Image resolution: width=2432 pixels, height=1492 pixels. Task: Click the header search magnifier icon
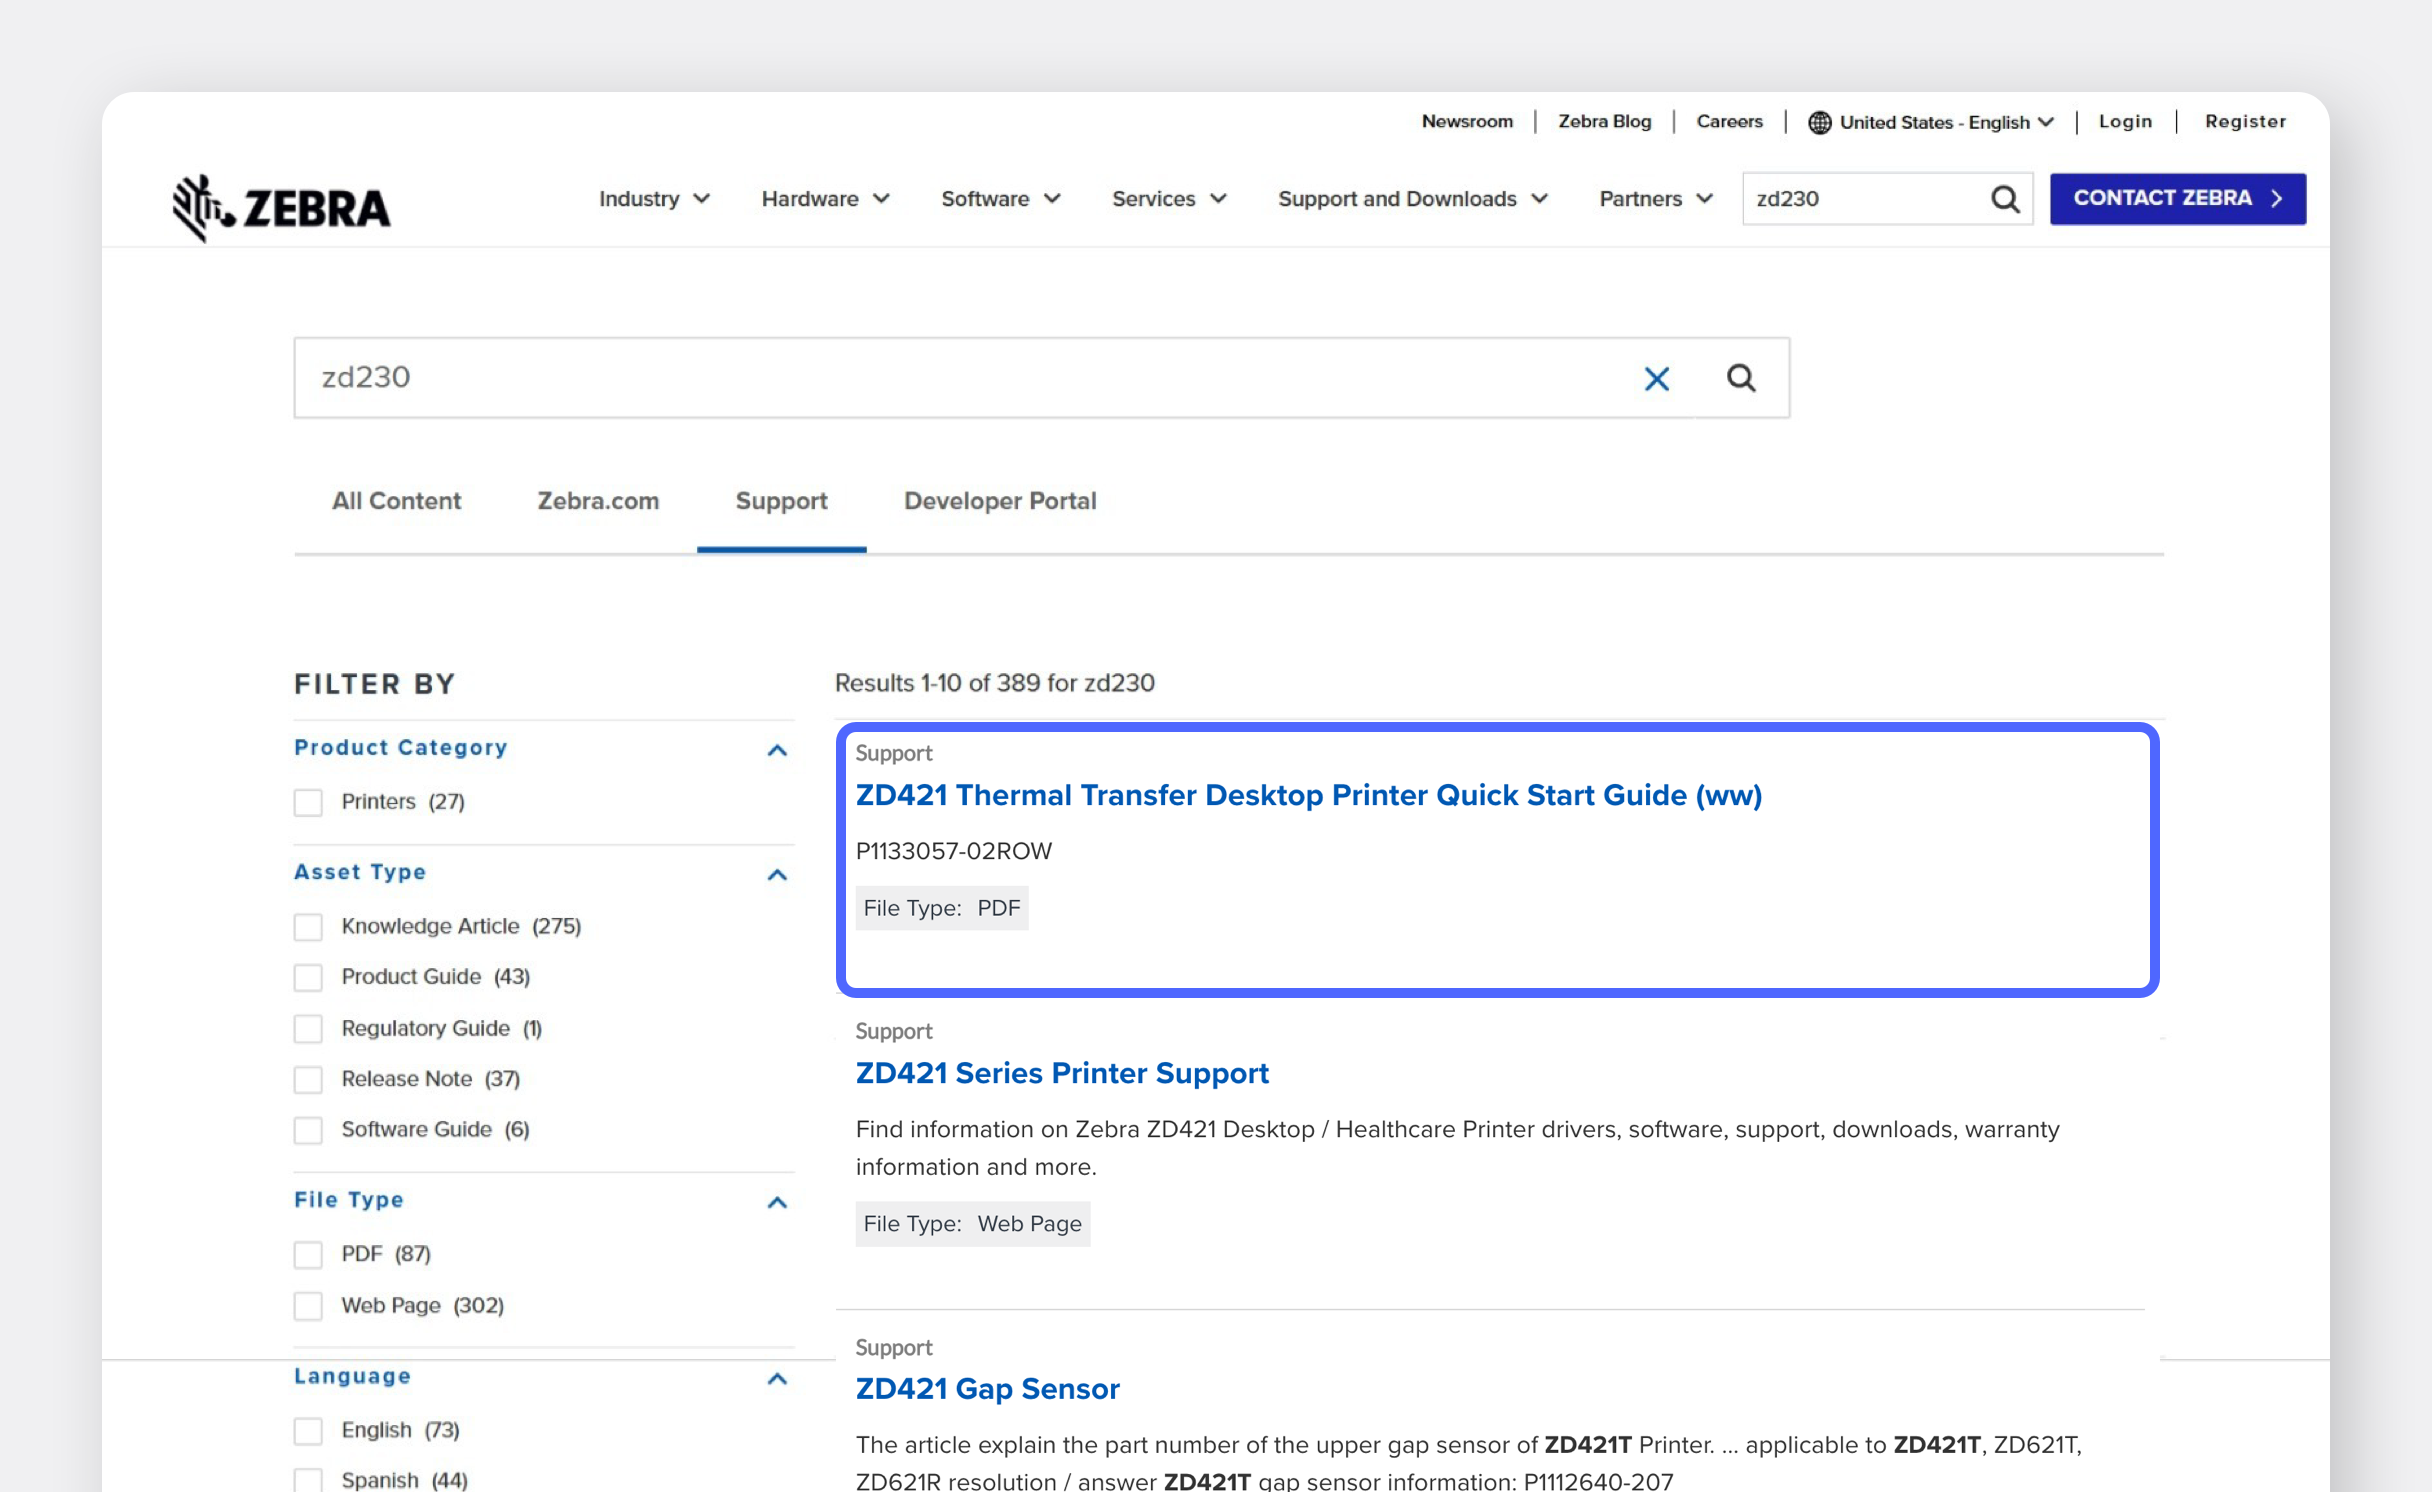tap(2004, 199)
